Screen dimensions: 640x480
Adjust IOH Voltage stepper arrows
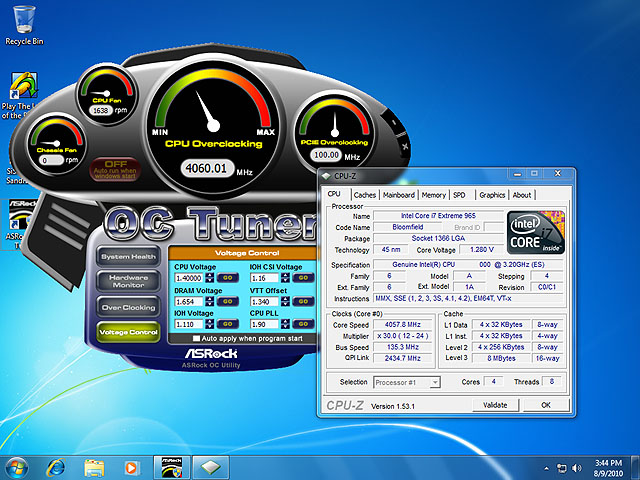[x=210, y=324]
